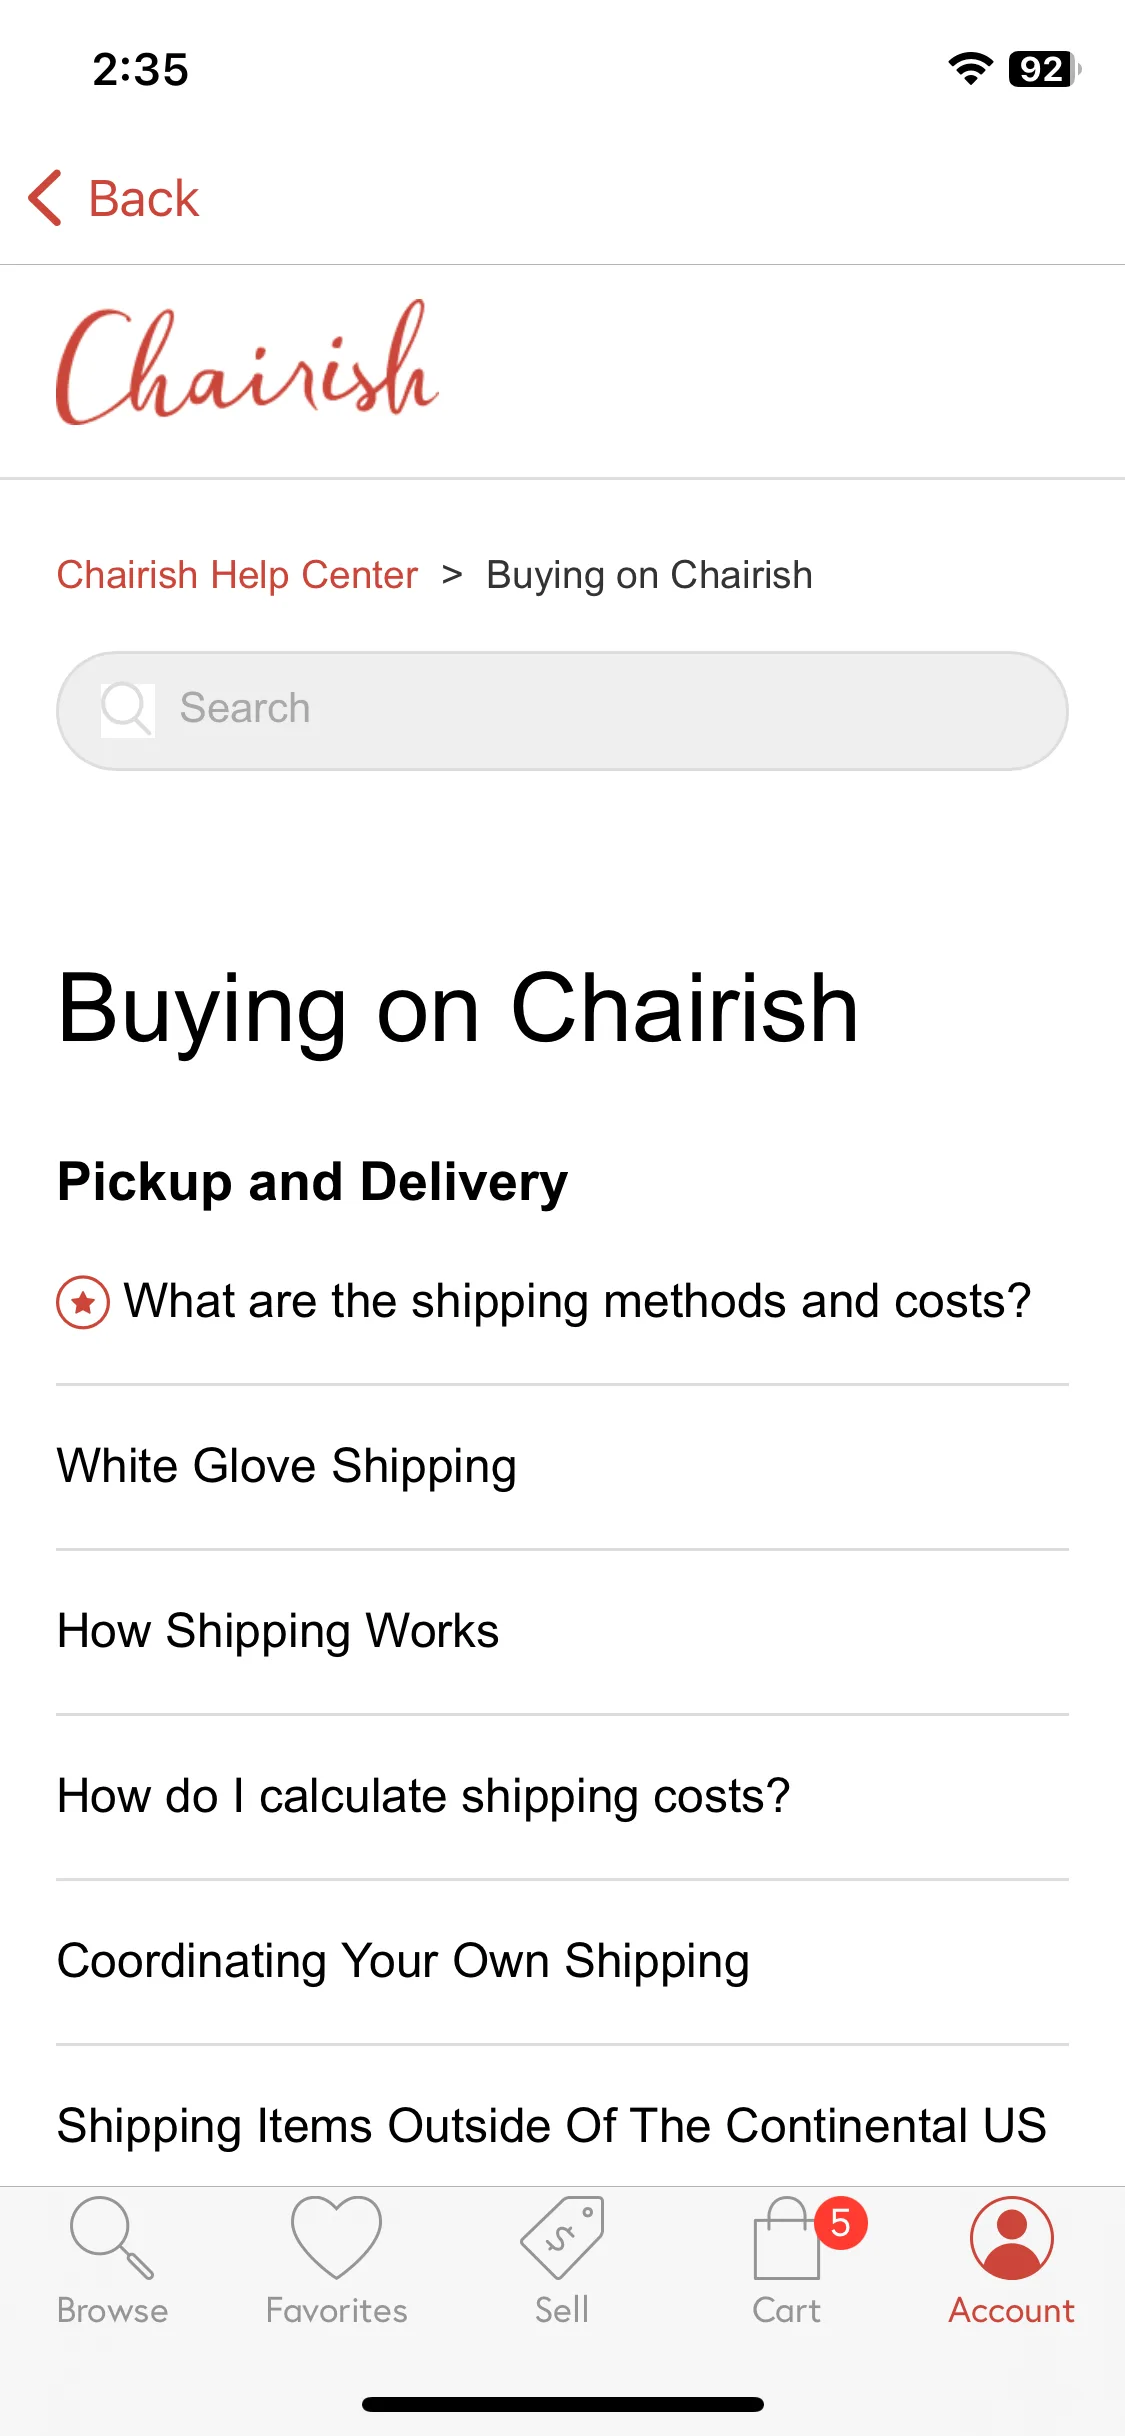Open the Cart shopping bag icon
Viewport: 1125px width, 2436px height.
click(787, 2238)
